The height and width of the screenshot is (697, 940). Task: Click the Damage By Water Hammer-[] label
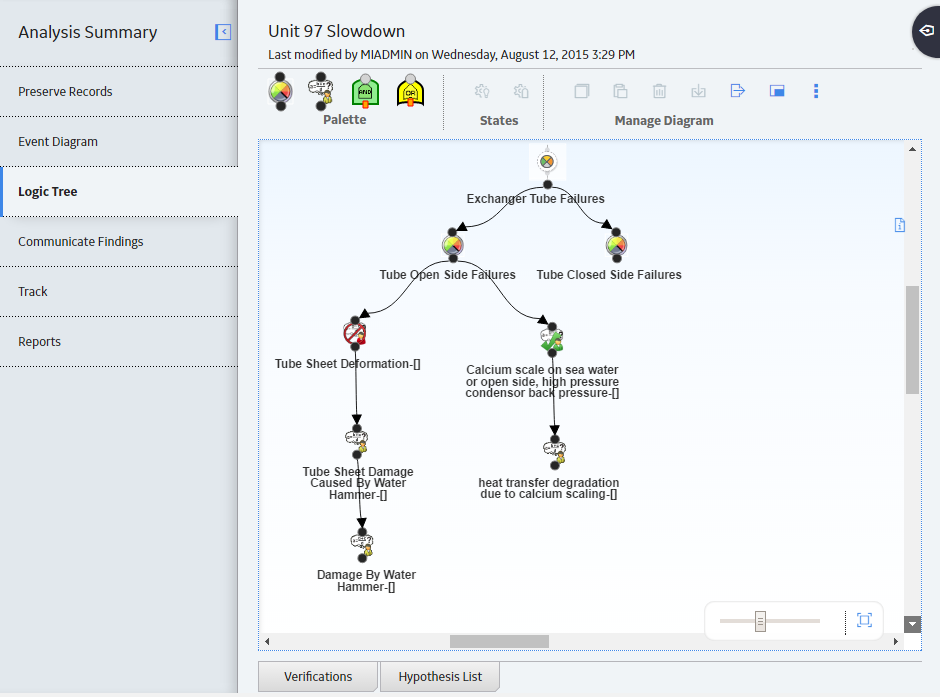point(366,580)
